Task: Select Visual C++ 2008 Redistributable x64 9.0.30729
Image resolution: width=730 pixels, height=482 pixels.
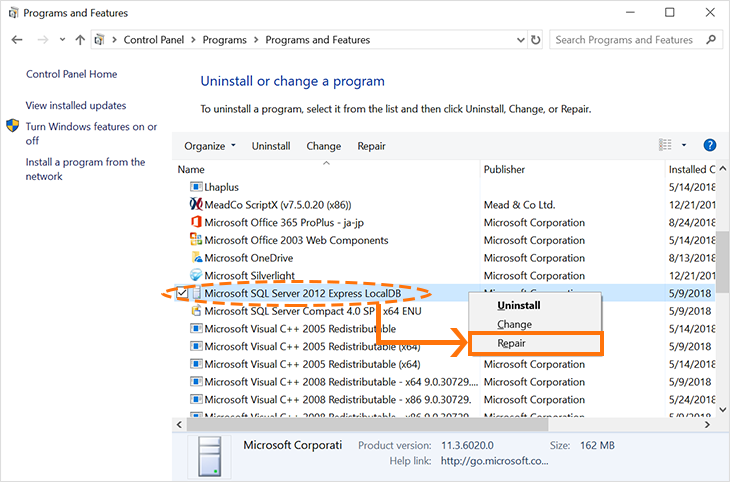Action: [x=341, y=382]
